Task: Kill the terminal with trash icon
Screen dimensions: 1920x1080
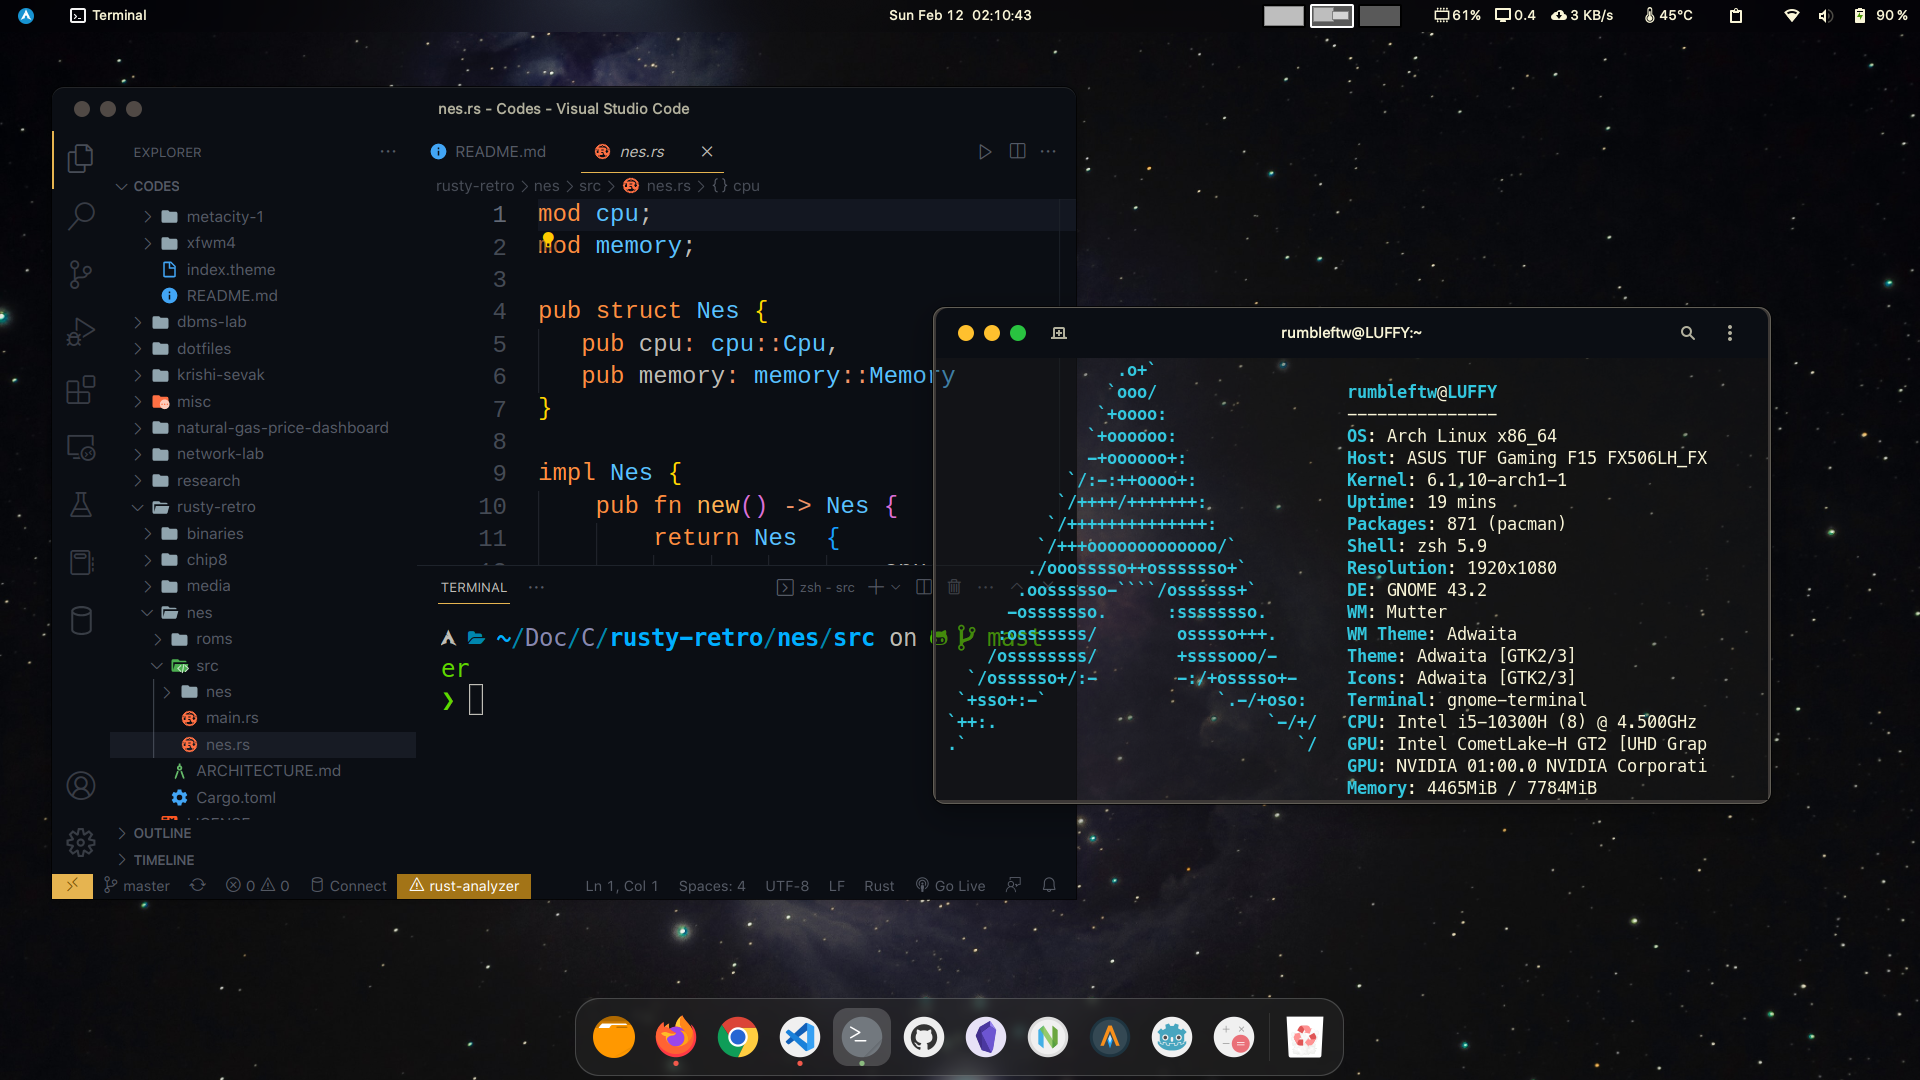Action: tap(954, 587)
